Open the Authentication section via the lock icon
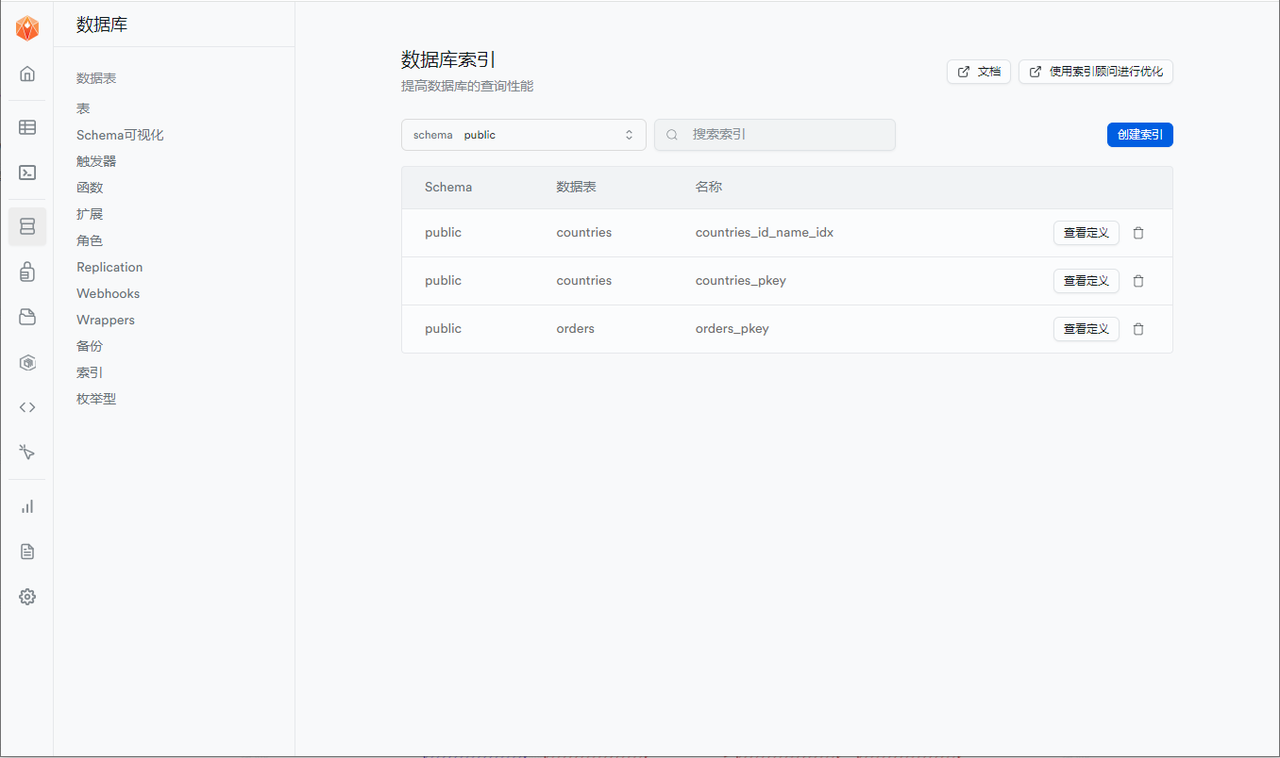The width and height of the screenshot is (1280, 758). (x=27, y=271)
